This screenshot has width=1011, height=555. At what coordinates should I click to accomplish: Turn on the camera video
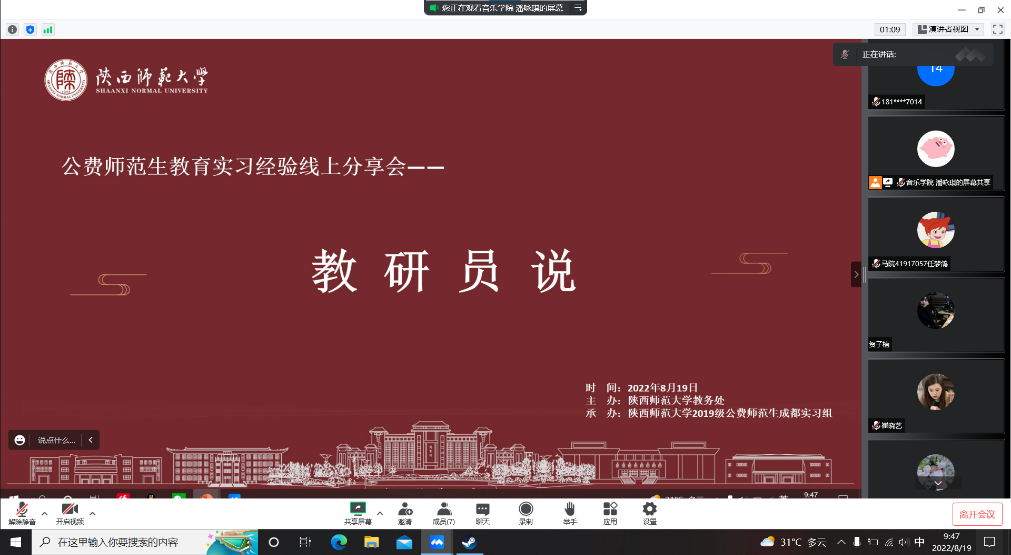[x=70, y=513]
